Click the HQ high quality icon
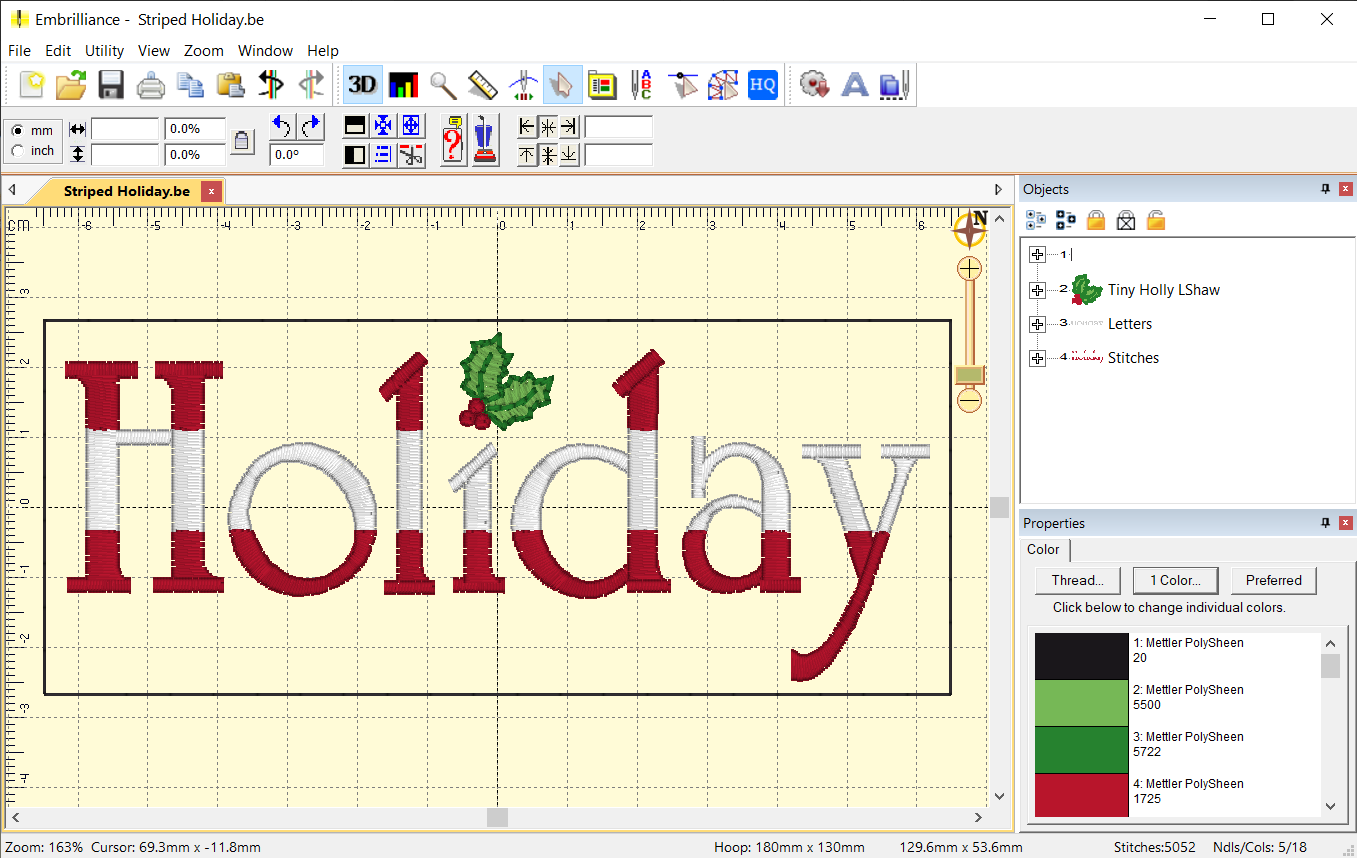 click(762, 86)
